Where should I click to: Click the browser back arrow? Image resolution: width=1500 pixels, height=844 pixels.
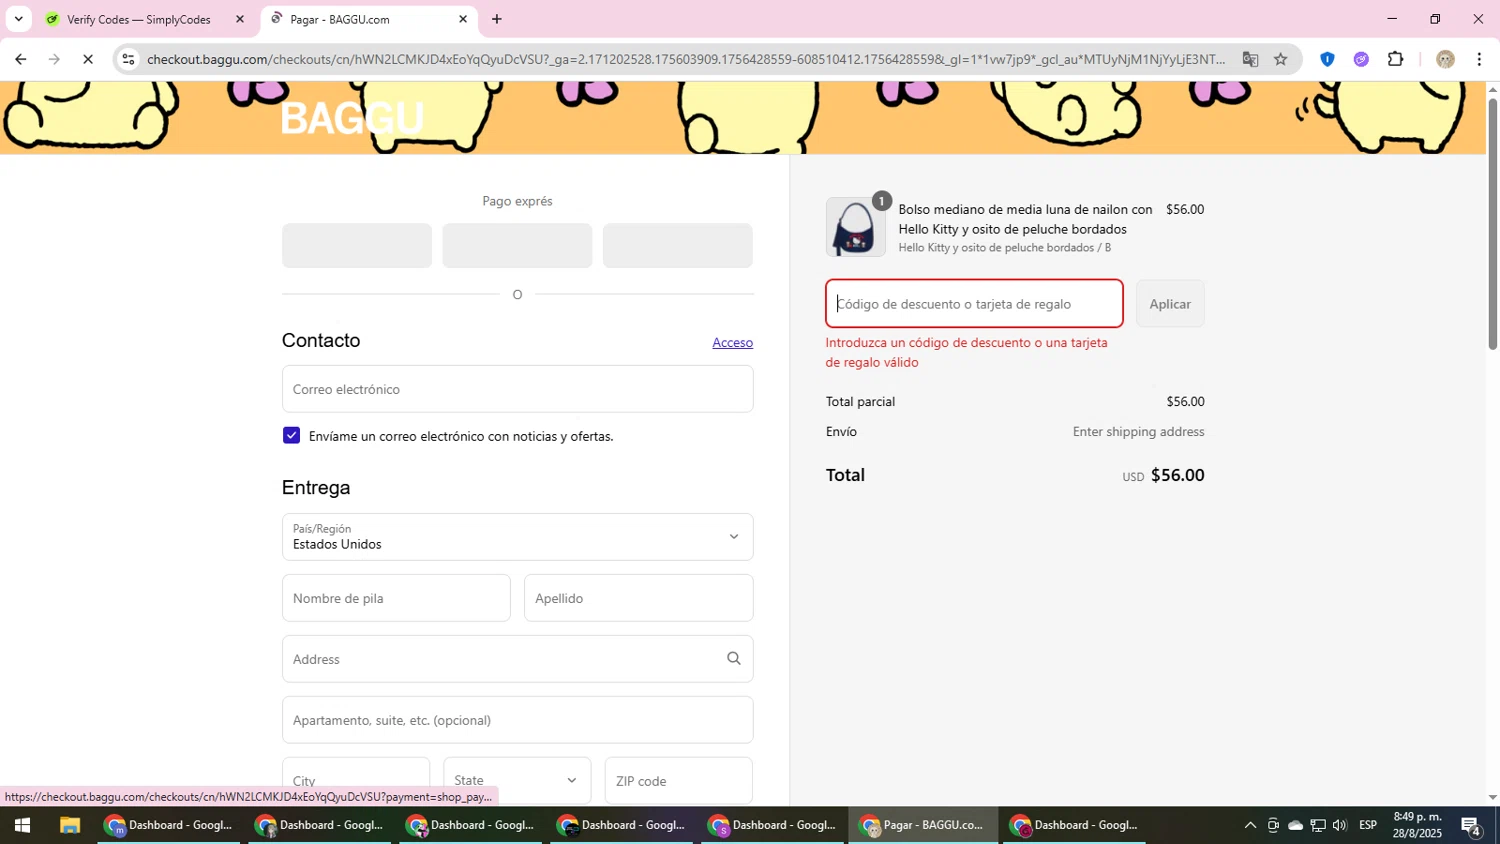click(x=20, y=59)
